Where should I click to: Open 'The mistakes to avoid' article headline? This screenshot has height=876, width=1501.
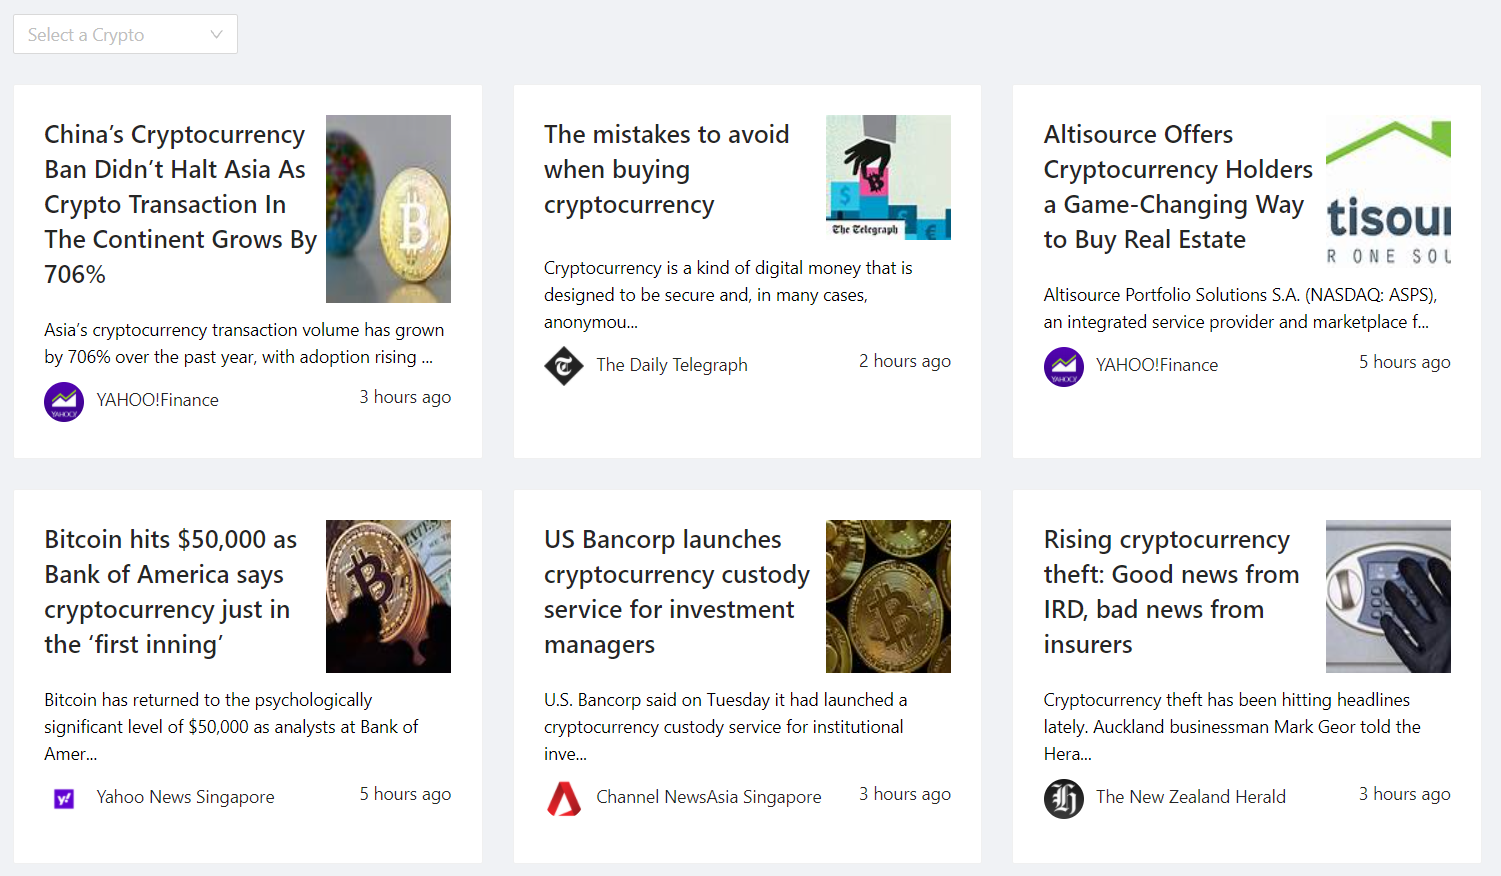pyautogui.click(x=667, y=169)
